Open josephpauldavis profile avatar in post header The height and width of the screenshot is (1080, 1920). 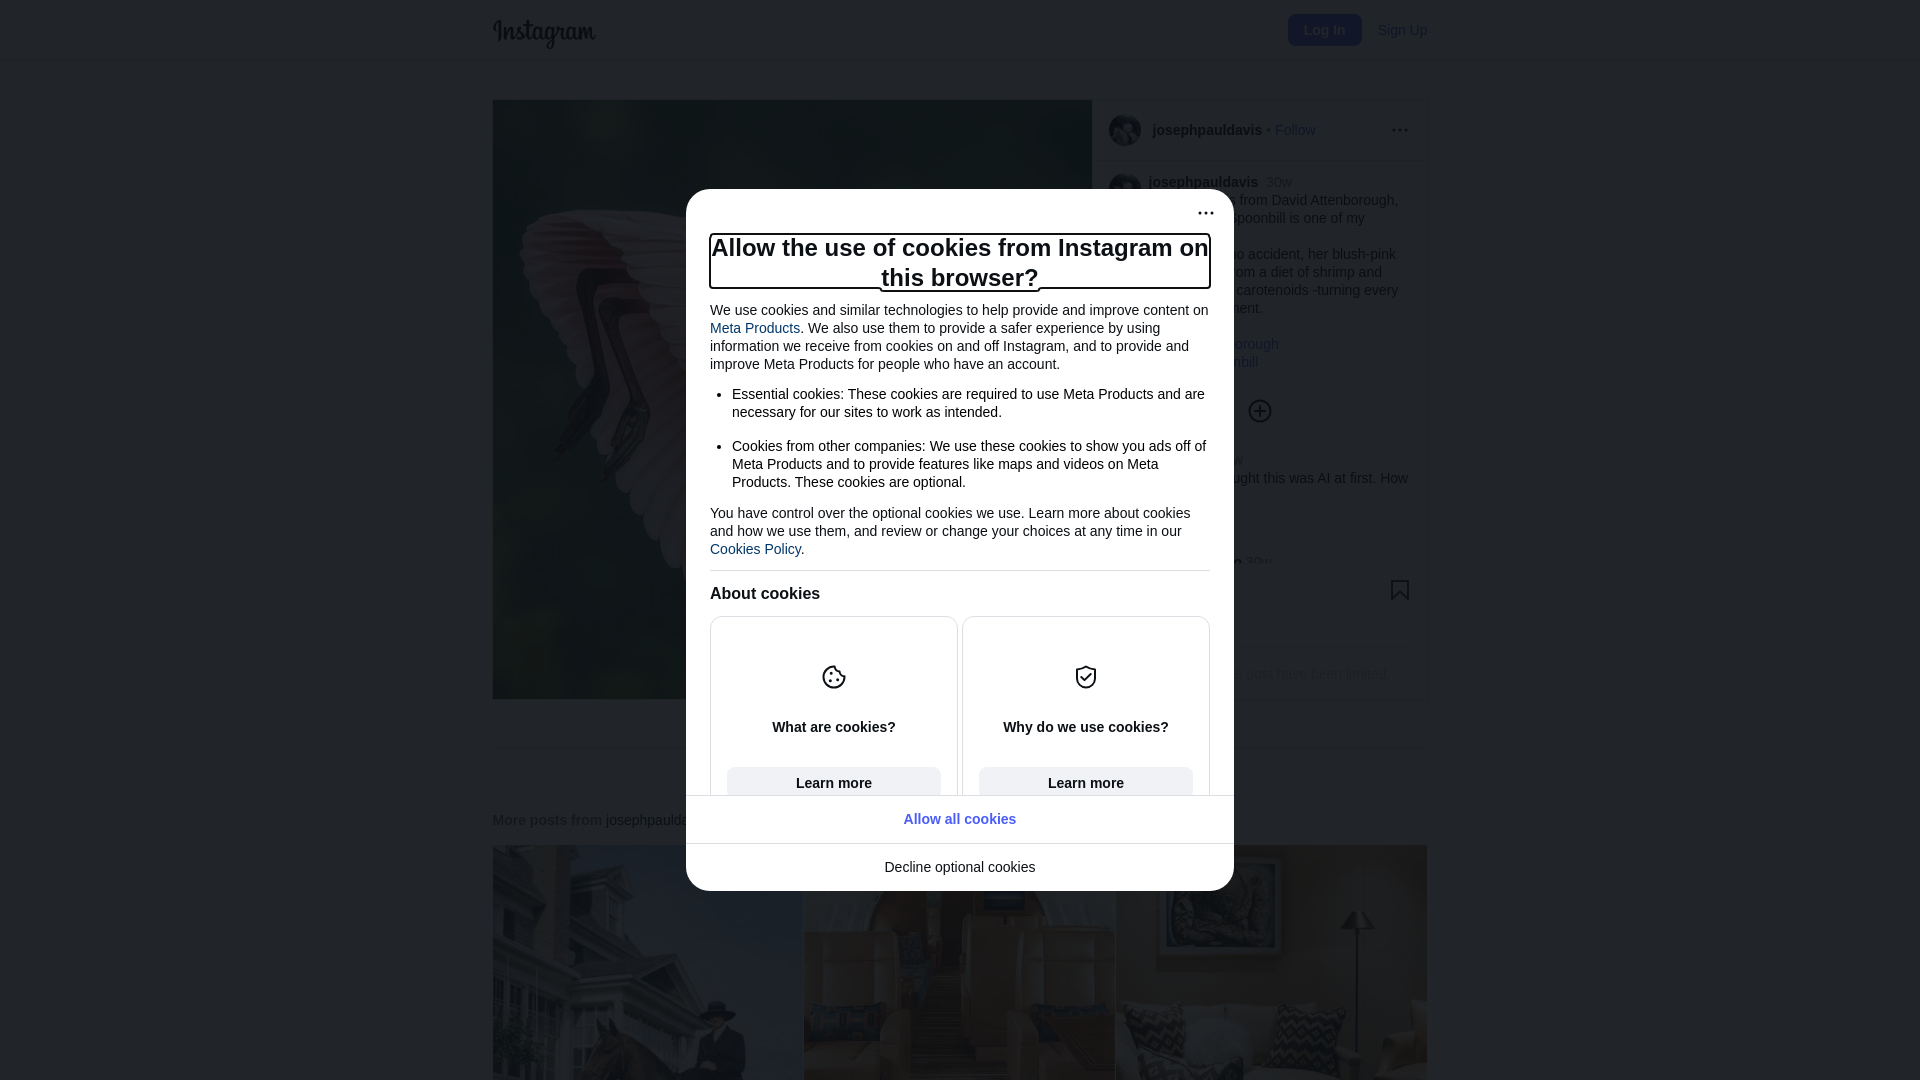pos(1124,130)
